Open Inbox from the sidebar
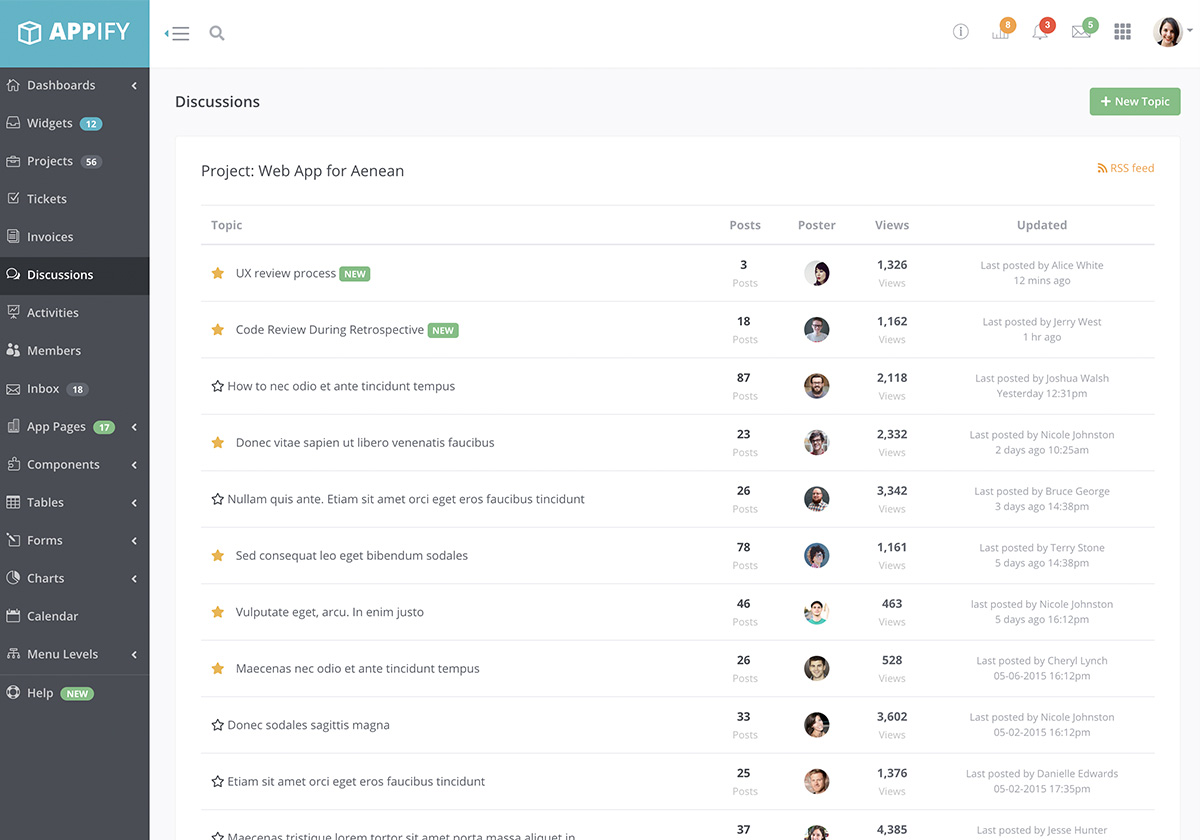This screenshot has height=840, width=1200. 43,389
